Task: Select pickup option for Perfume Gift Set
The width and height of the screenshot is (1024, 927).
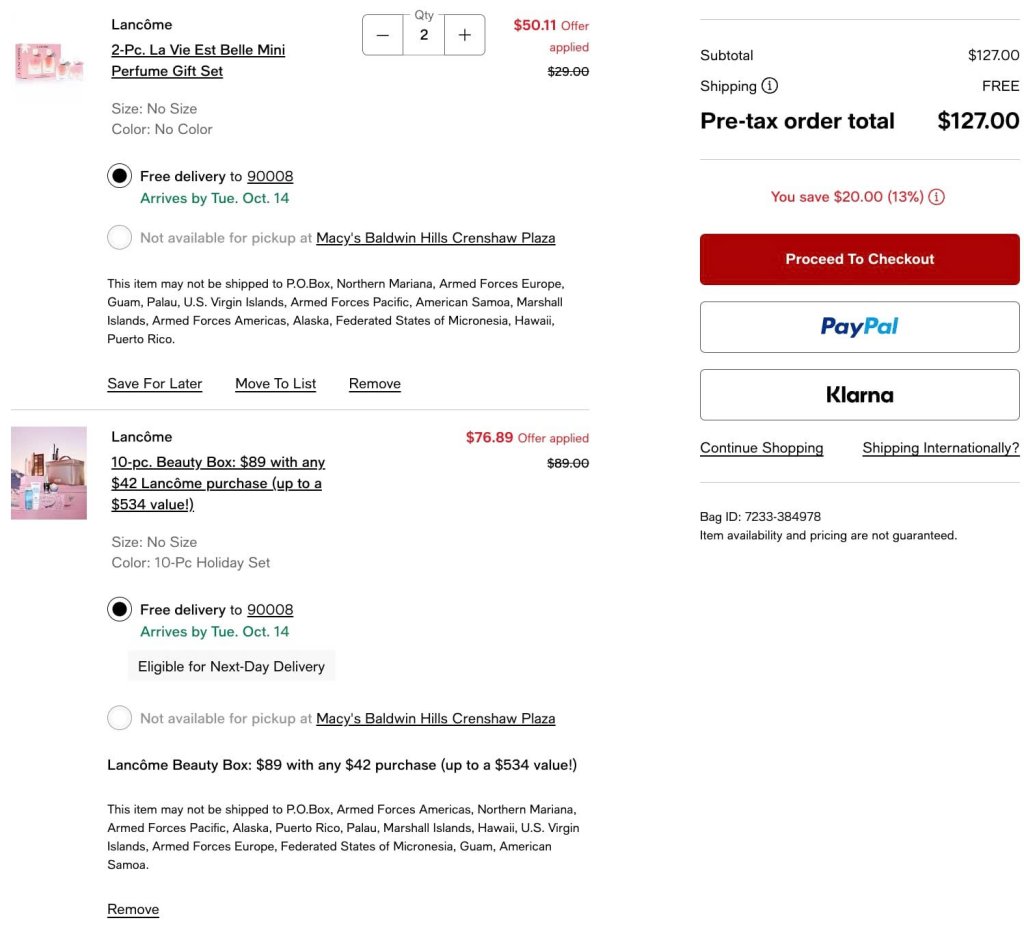Action: [x=120, y=238]
